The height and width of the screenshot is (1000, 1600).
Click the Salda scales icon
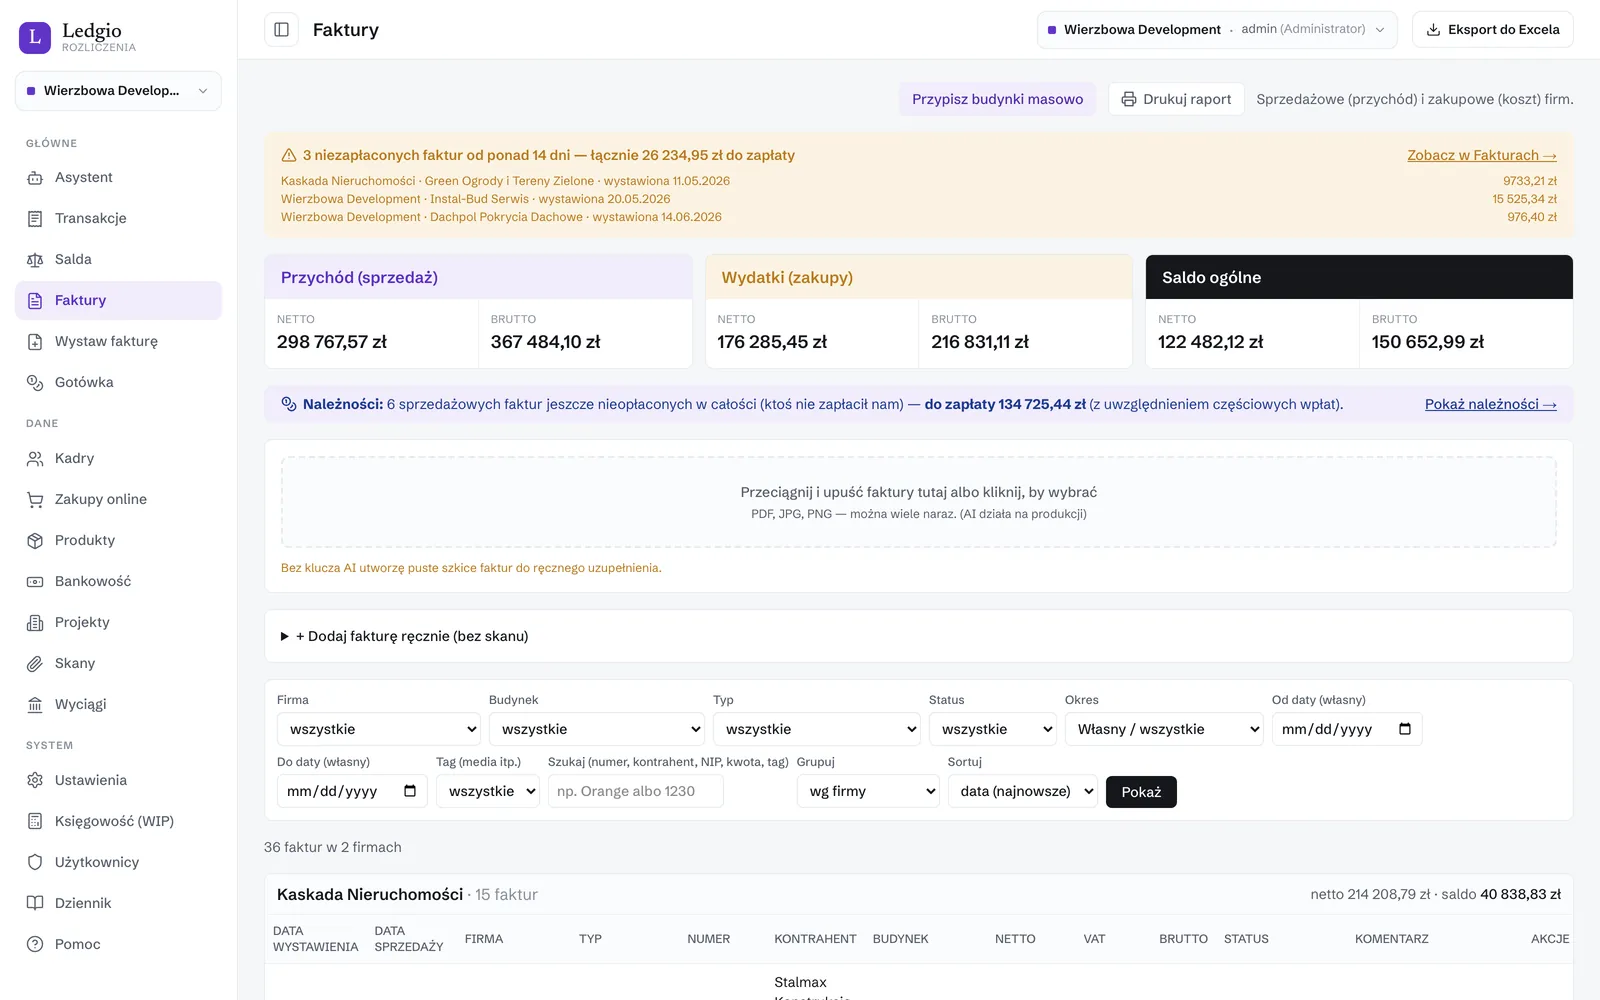click(x=35, y=260)
